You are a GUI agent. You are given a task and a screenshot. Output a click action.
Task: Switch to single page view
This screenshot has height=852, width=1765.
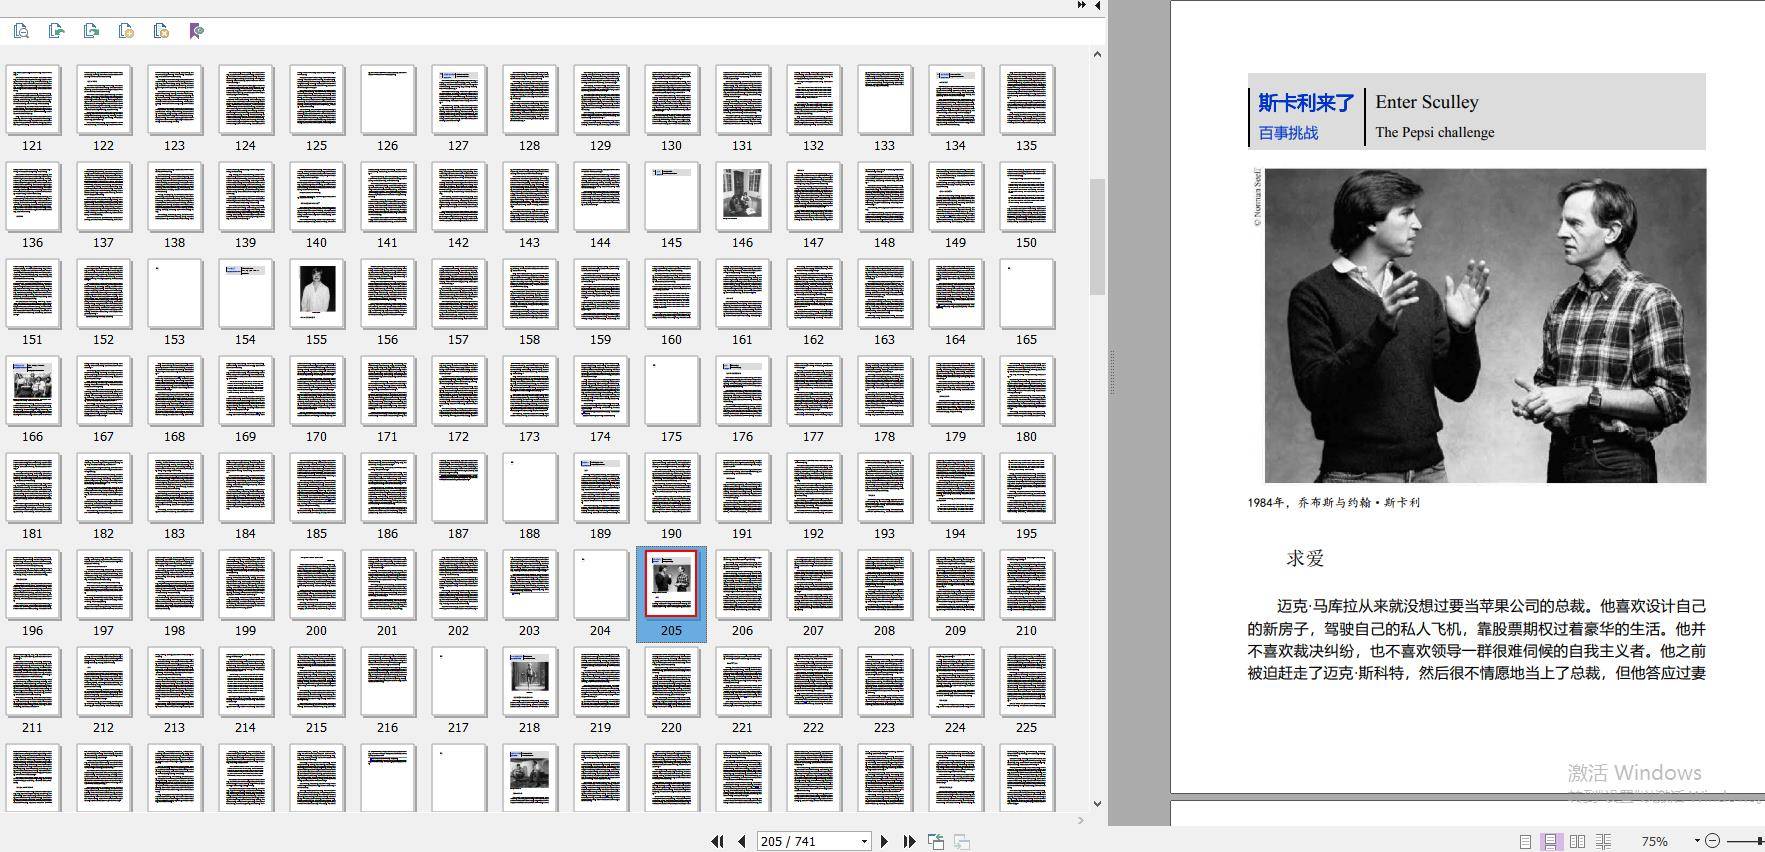[x=1525, y=841]
